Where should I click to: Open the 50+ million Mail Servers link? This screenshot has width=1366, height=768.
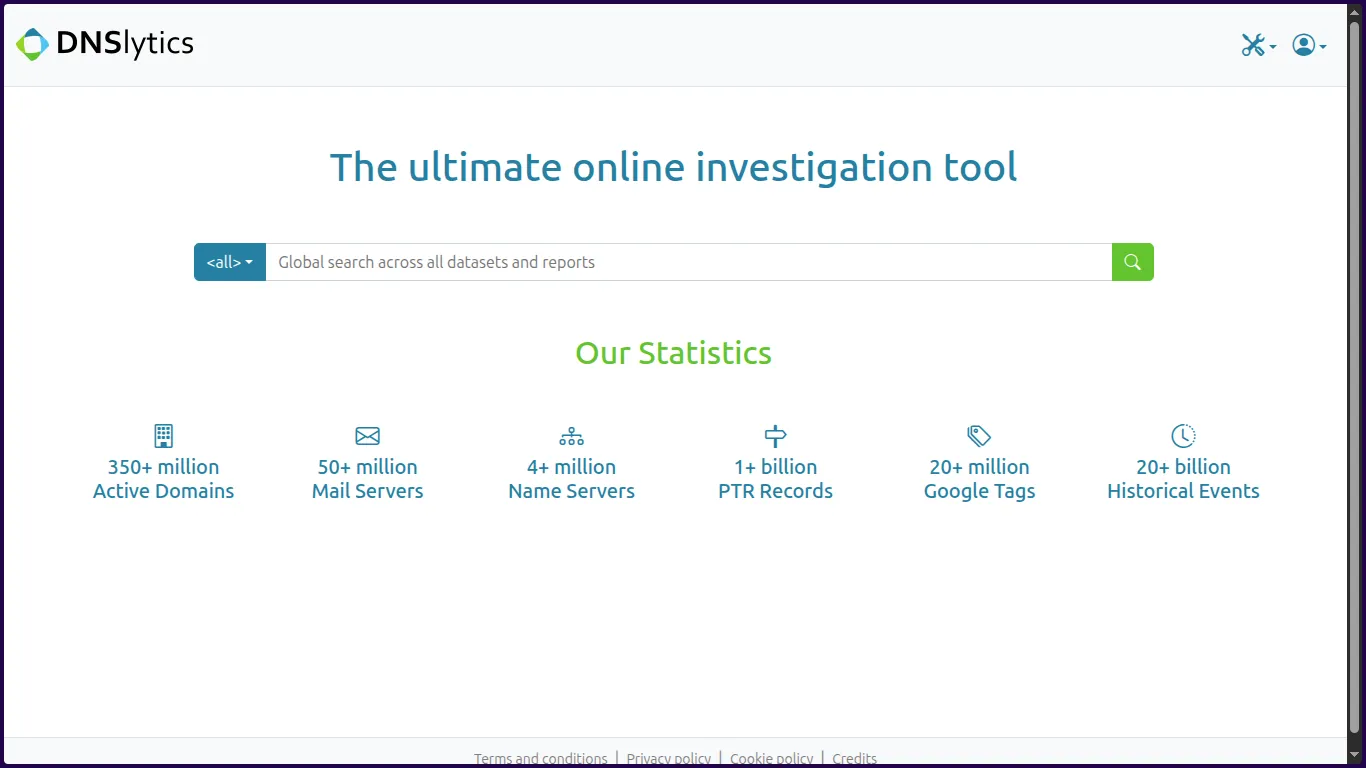pyautogui.click(x=368, y=479)
